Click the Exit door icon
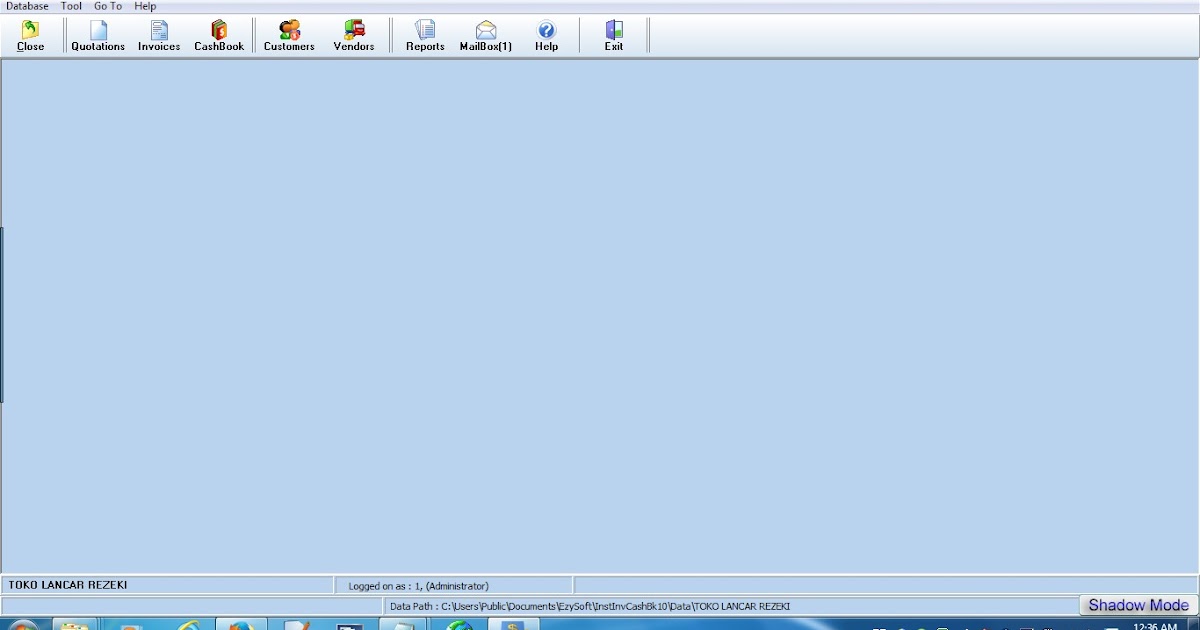1200x630 pixels. pos(614,35)
